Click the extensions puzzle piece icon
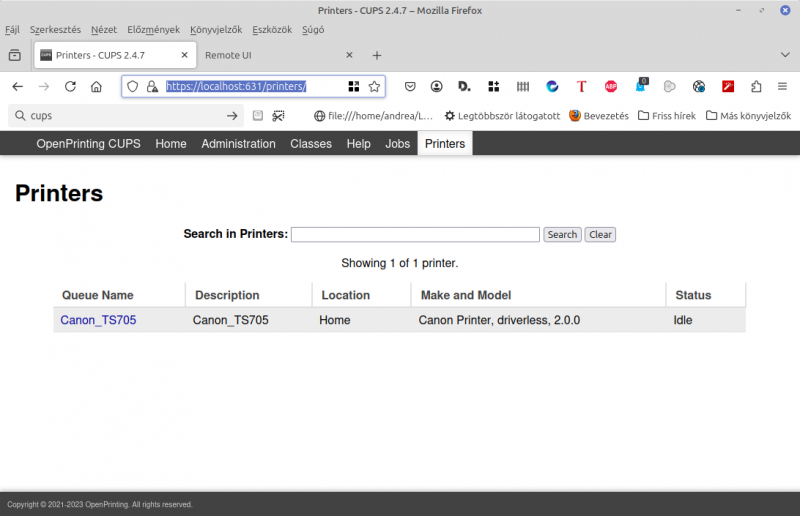The image size is (800, 516). (756, 87)
